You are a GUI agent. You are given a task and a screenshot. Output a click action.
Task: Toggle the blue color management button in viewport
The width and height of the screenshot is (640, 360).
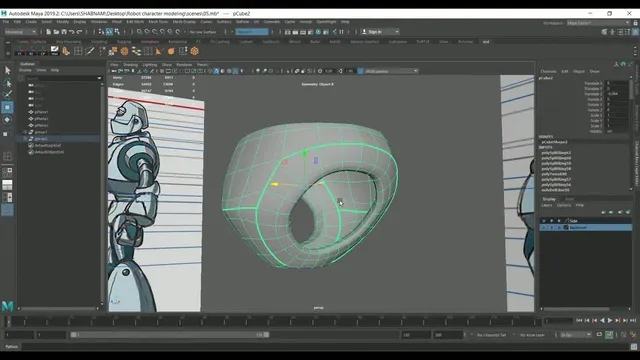pos(360,71)
